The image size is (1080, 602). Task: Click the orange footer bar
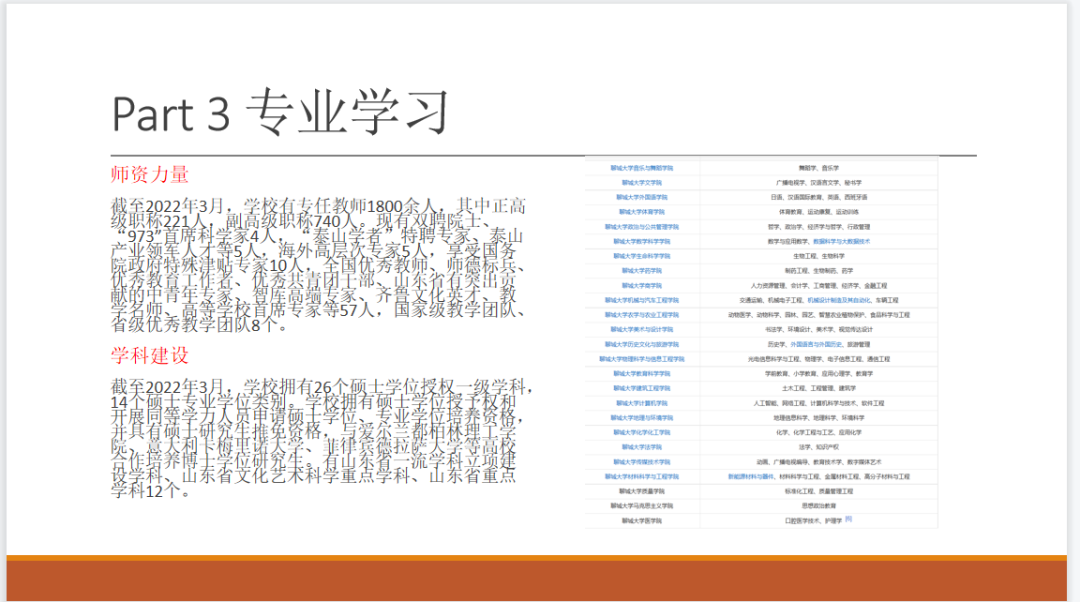click(540, 578)
